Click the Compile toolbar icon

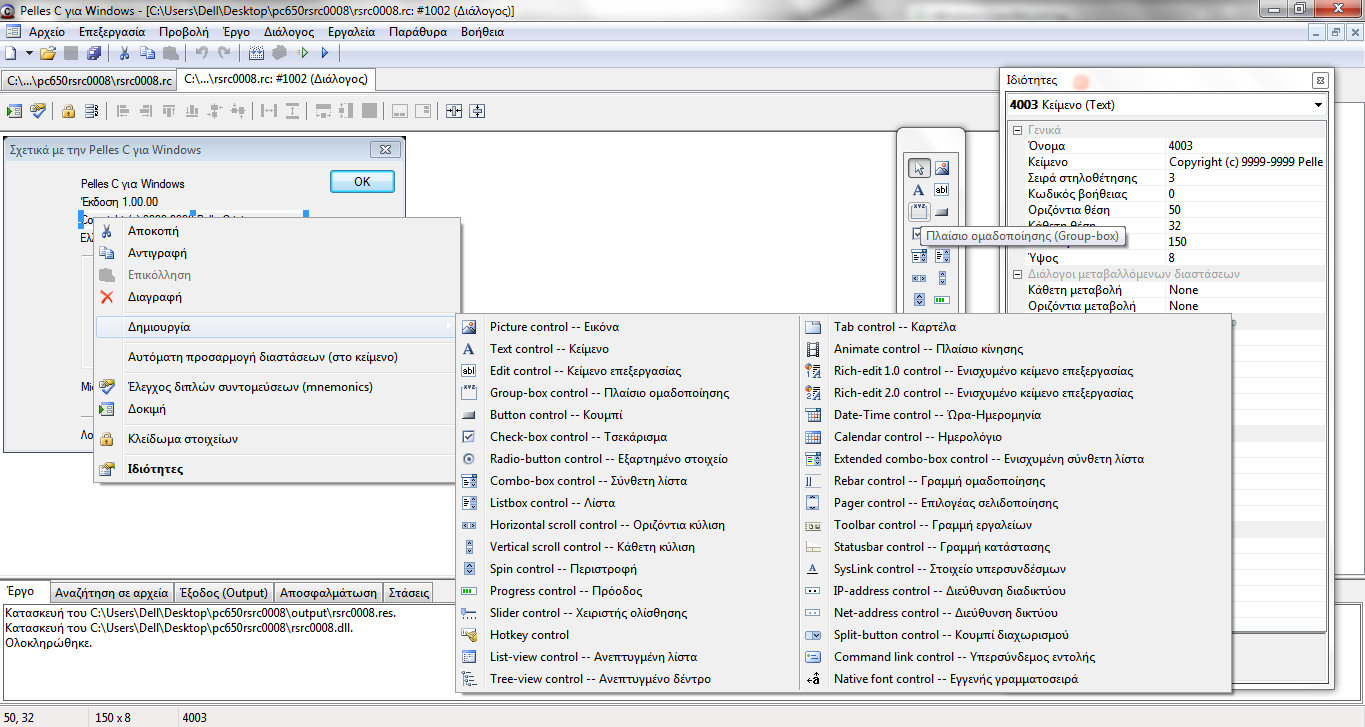(x=256, y=53)
